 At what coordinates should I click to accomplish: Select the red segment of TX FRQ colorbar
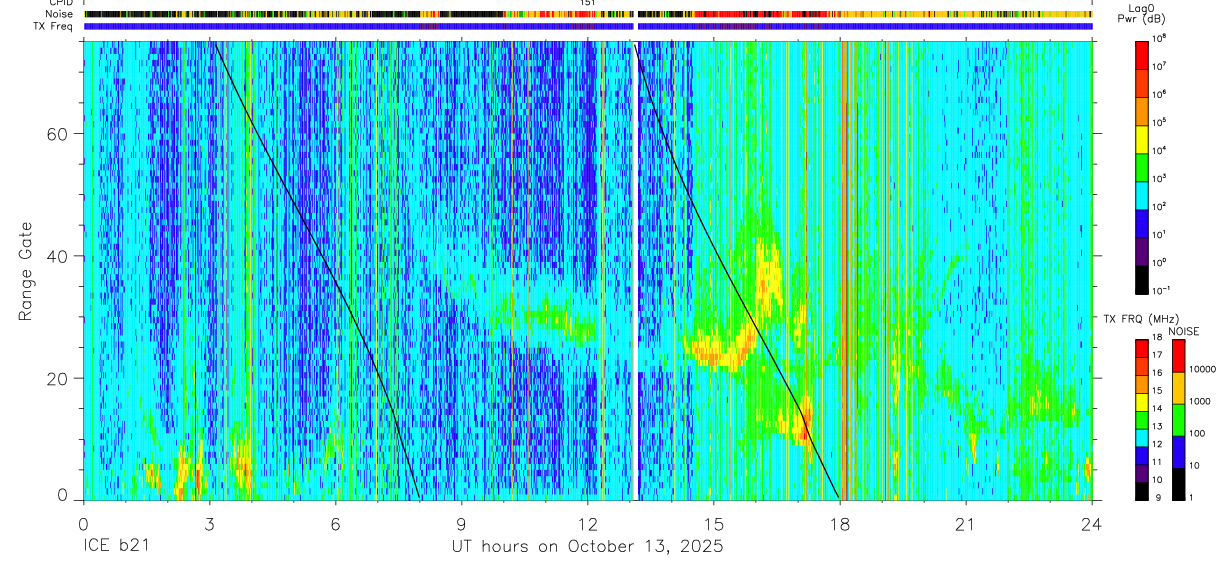[x=1142, y=349]
